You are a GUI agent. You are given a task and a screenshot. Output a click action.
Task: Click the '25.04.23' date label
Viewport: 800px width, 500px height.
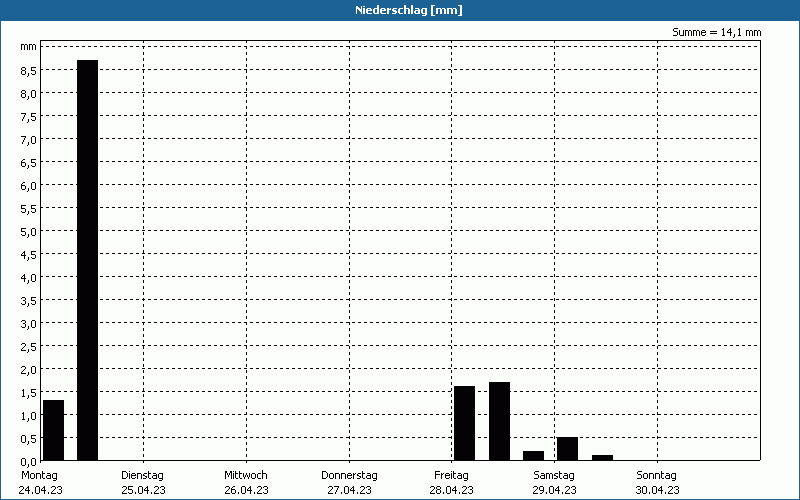(x=143, y=490)
